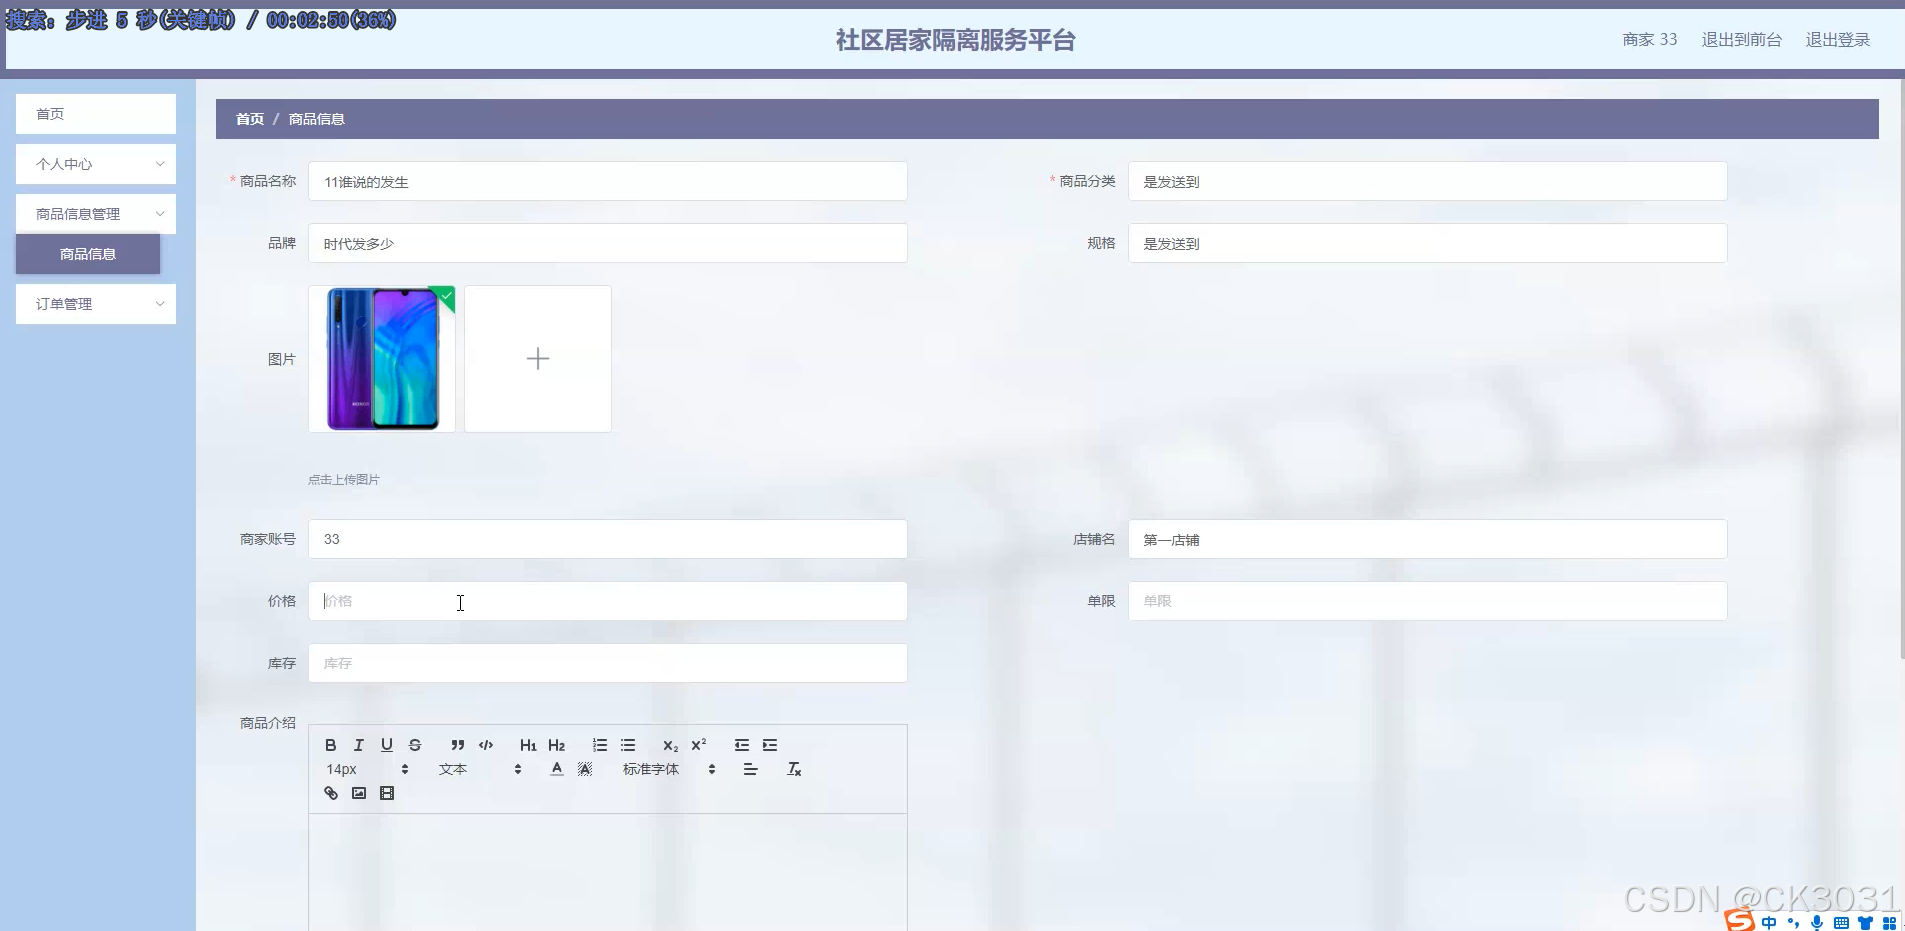
Task: Click inside the 商品介绍 editor text area
Action: pos(608,872)
